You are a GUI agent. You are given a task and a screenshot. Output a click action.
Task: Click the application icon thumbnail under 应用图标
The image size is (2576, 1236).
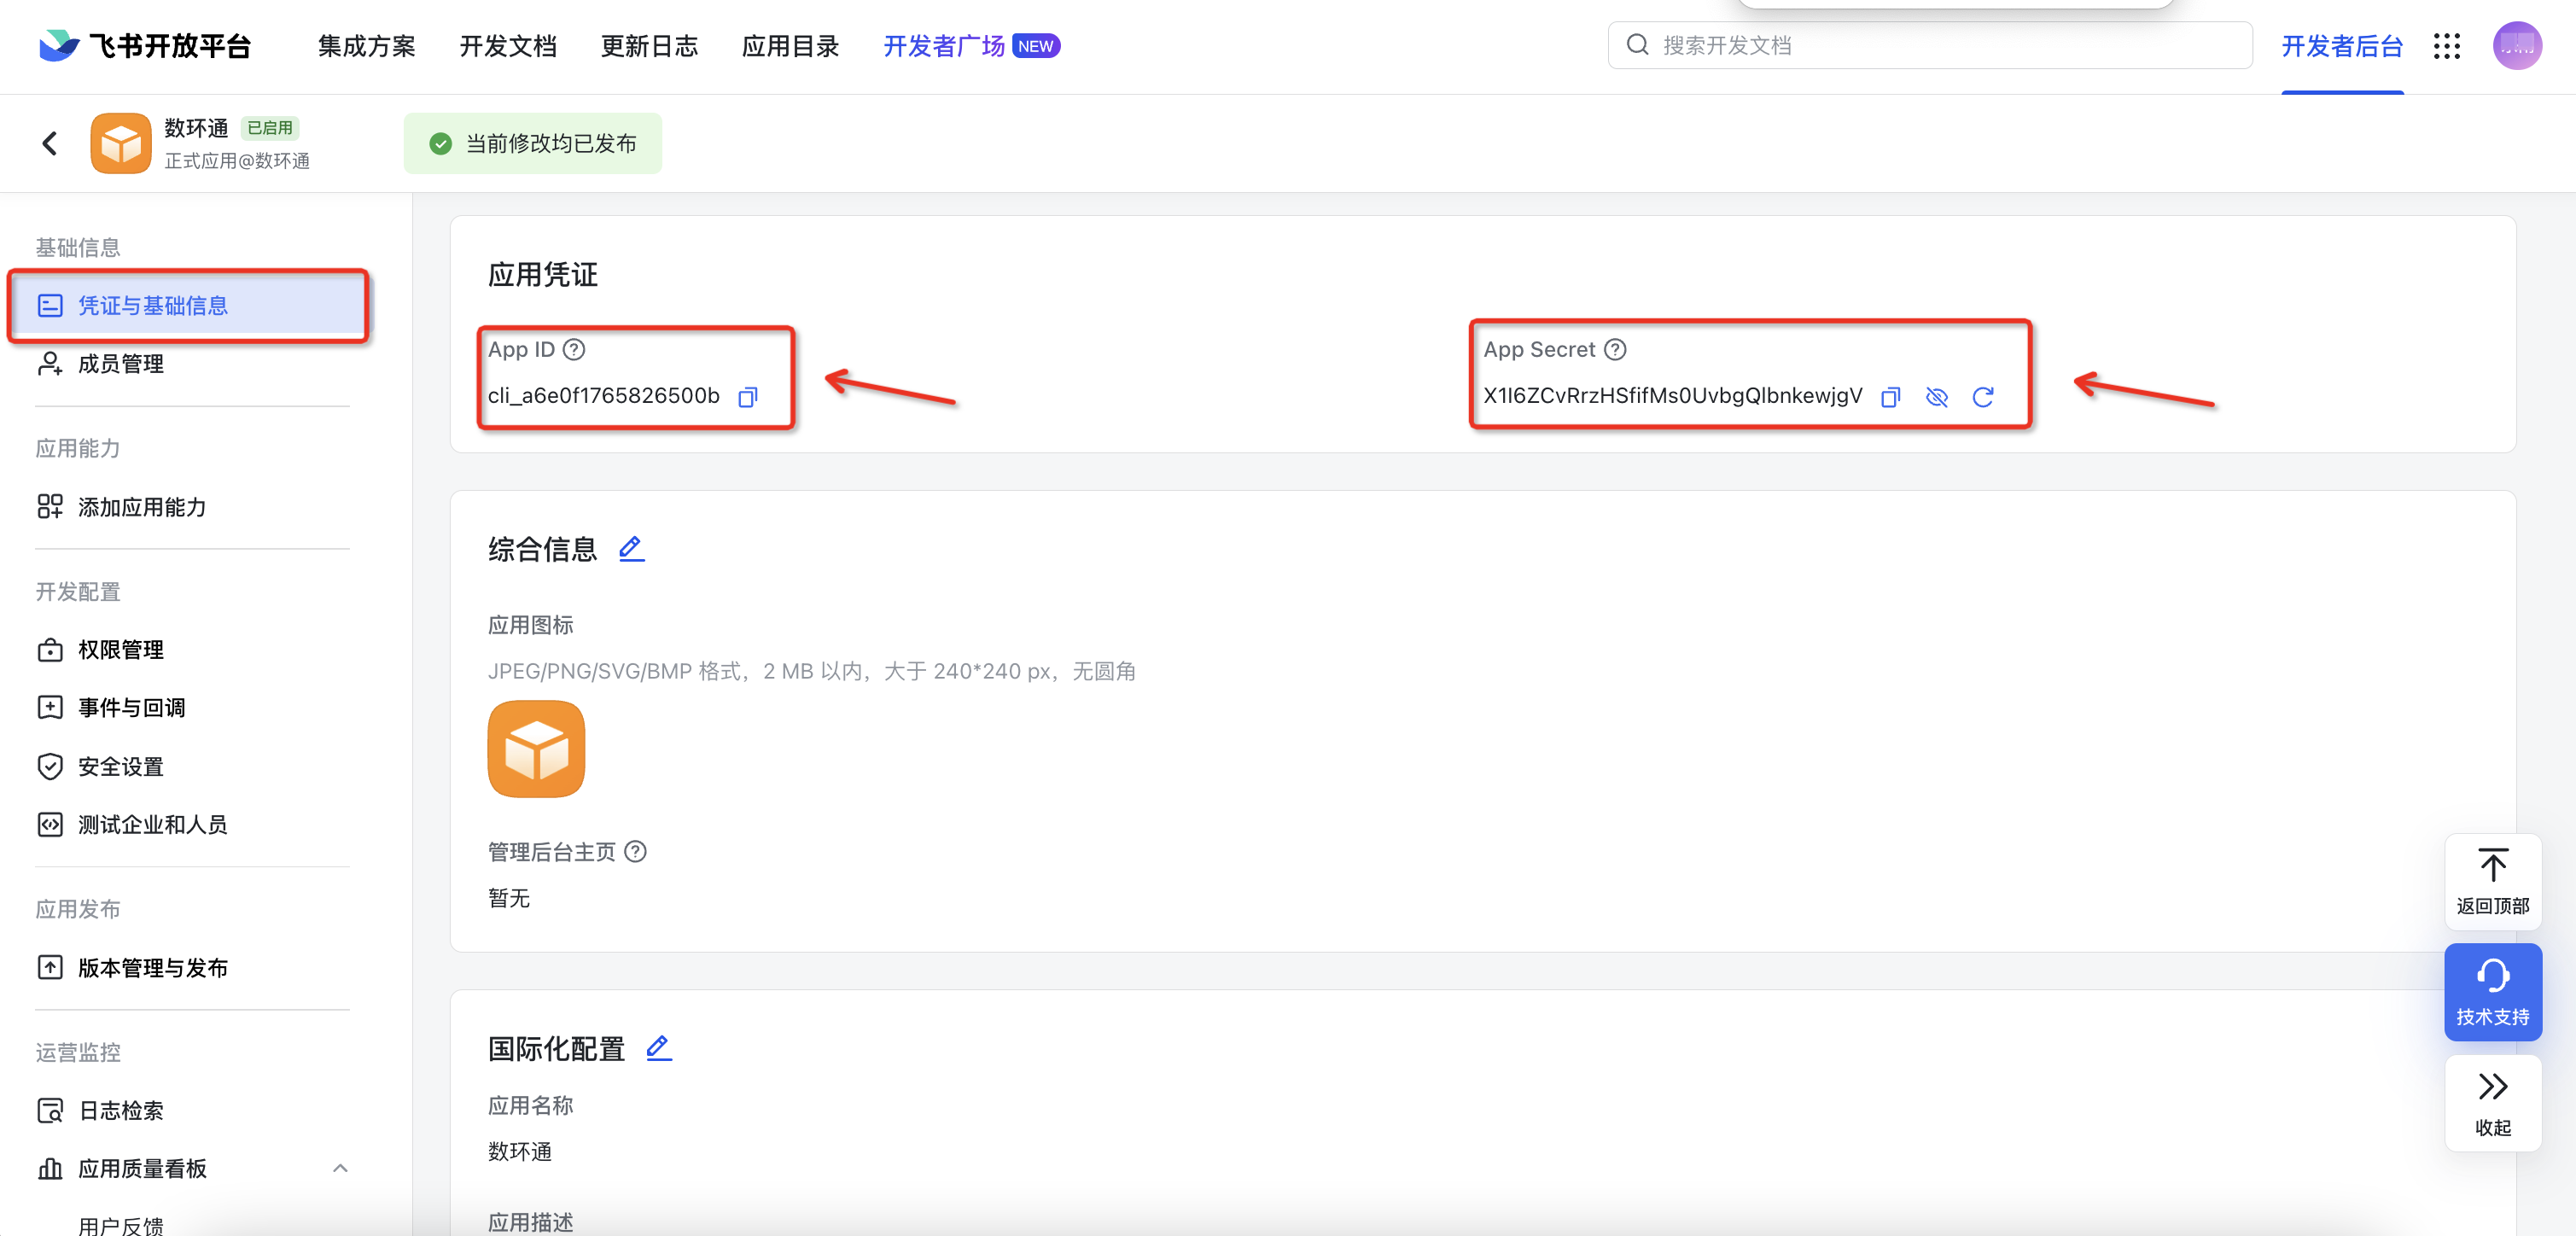point(536,749)
